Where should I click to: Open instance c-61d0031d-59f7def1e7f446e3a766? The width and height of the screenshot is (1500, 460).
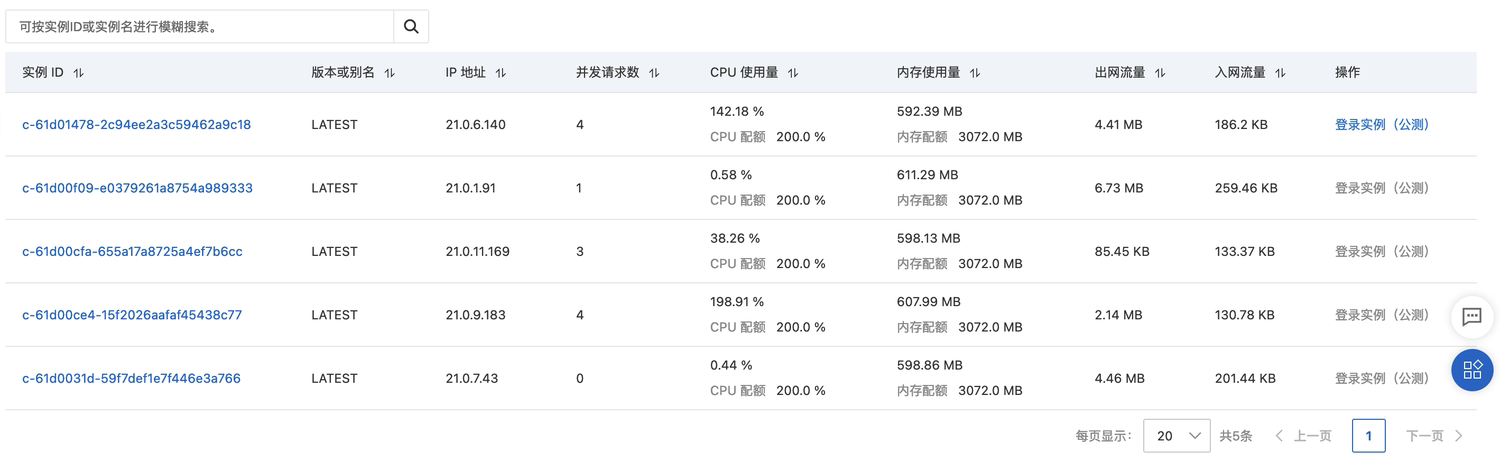click(x=131, y=378)
